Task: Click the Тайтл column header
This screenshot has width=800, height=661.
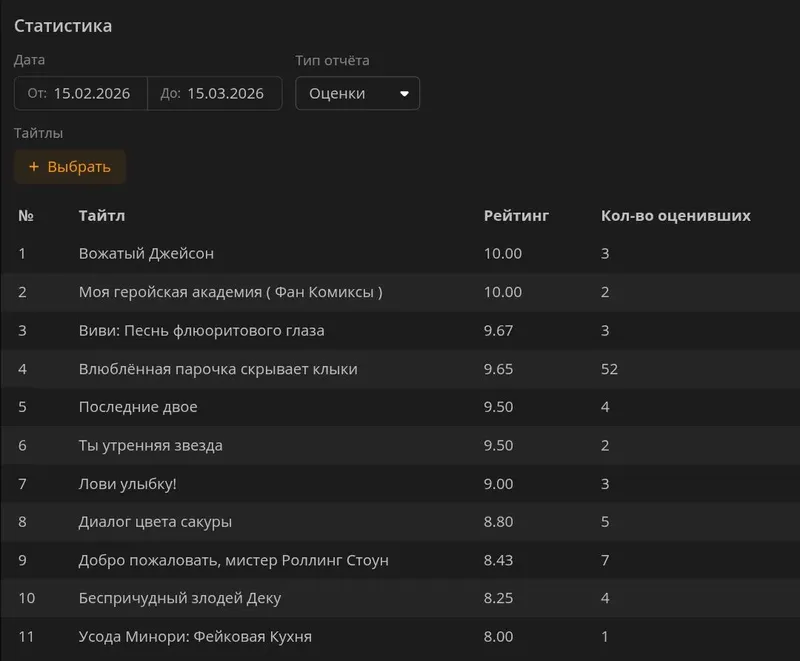Action: (x=102, y=216)
